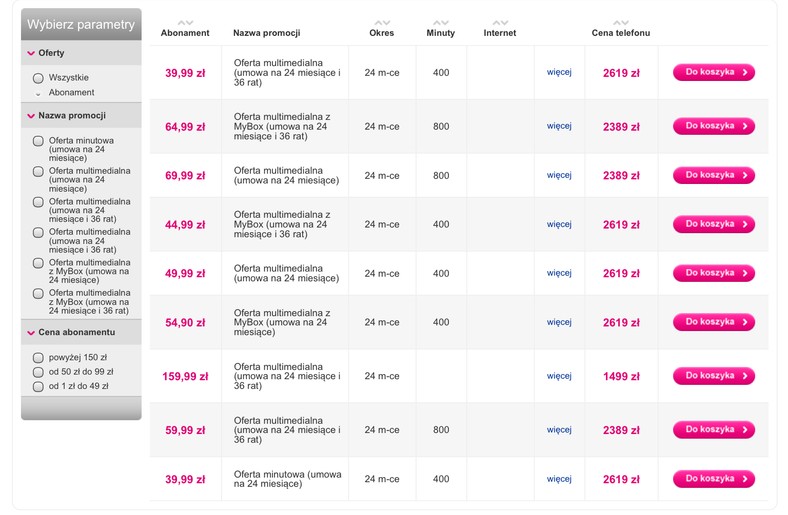Screen dimensions: 788x515
Task: Check the powyżej 150 zł price filter
Action: pyautogui.click(x=38, y=358)
